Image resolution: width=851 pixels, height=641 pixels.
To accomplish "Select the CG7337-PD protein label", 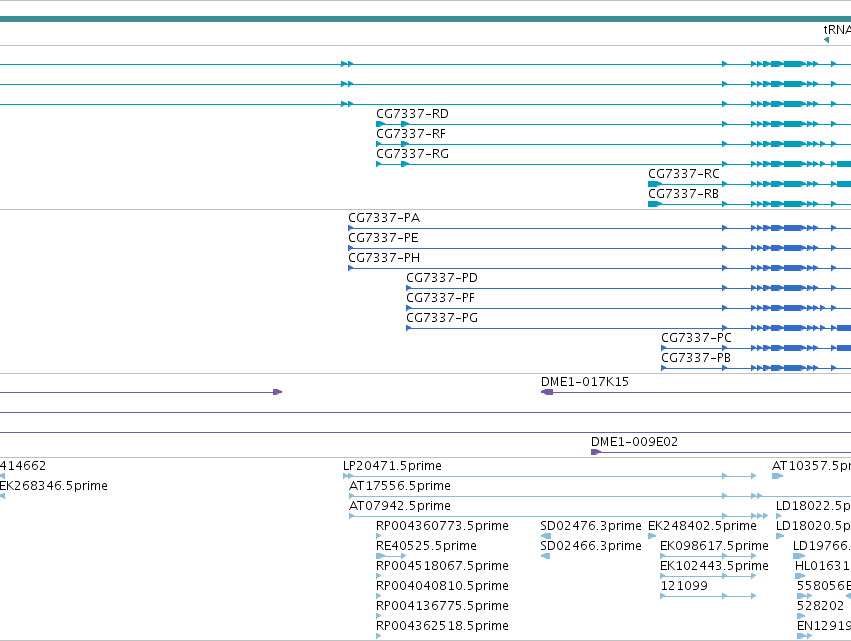I will click(442, 278).
